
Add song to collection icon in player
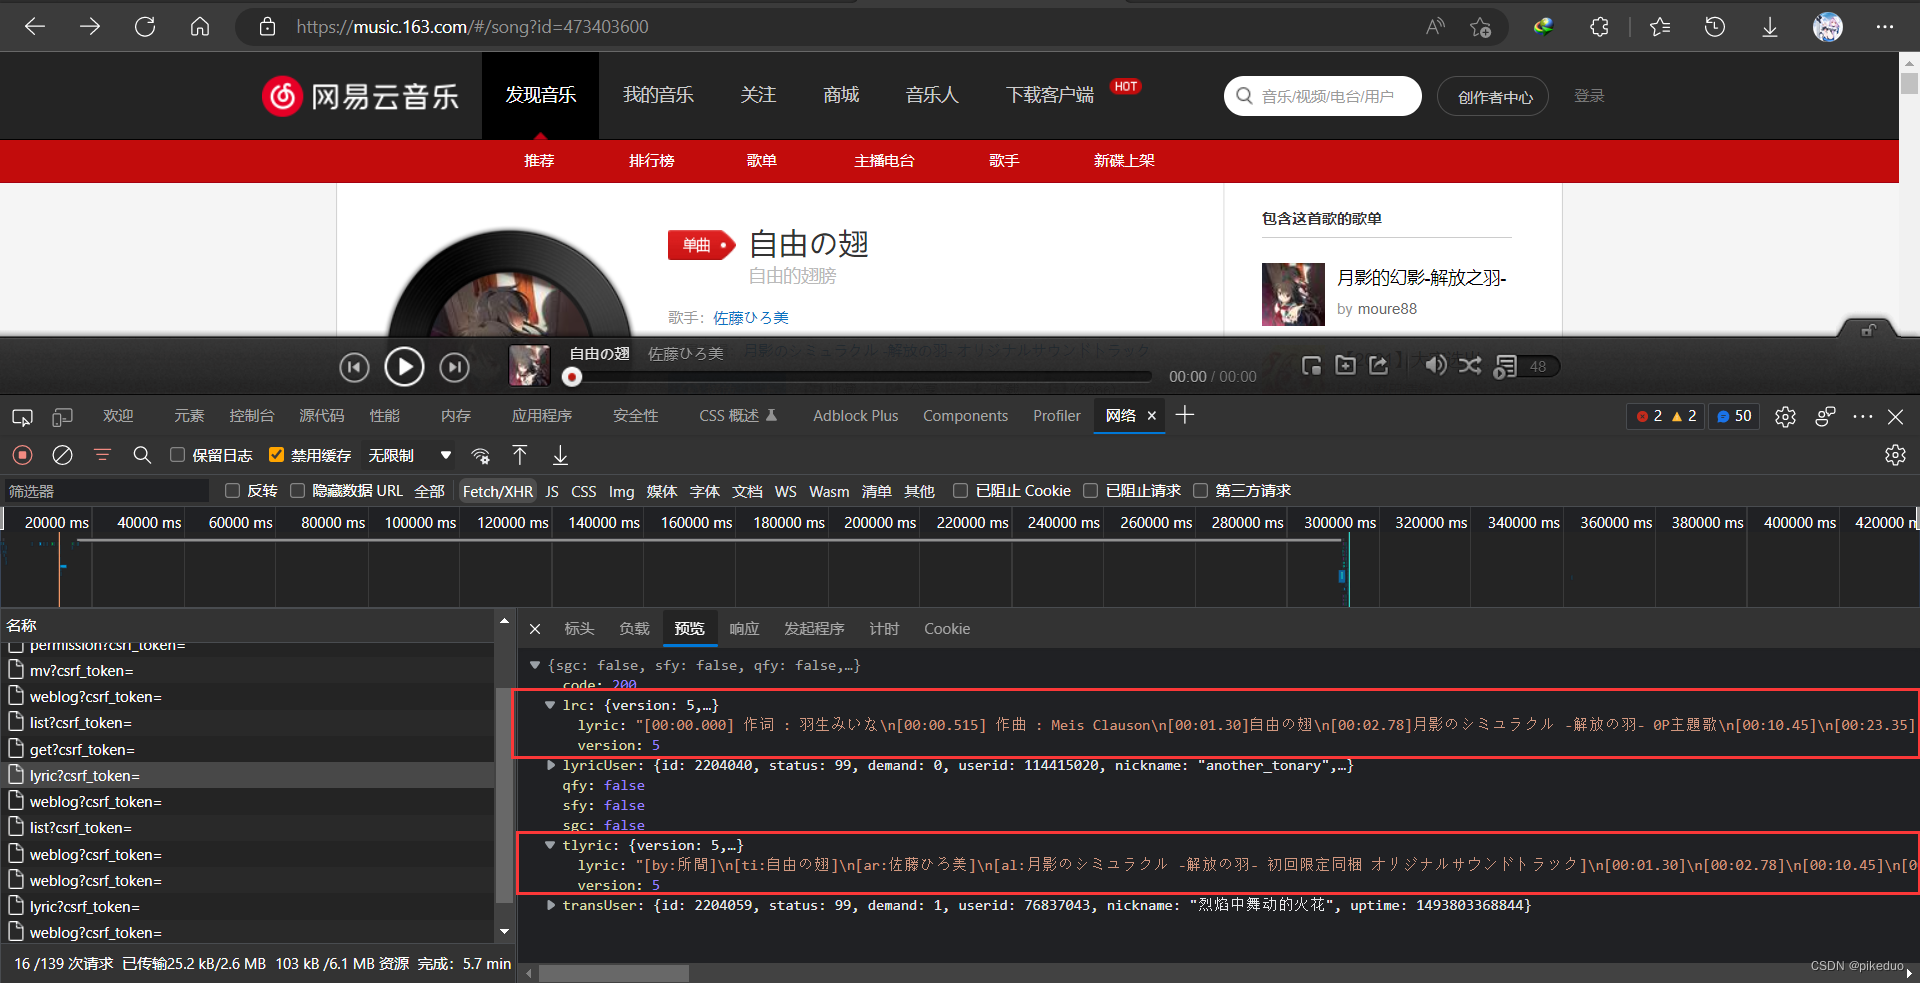coord(1346,365)
